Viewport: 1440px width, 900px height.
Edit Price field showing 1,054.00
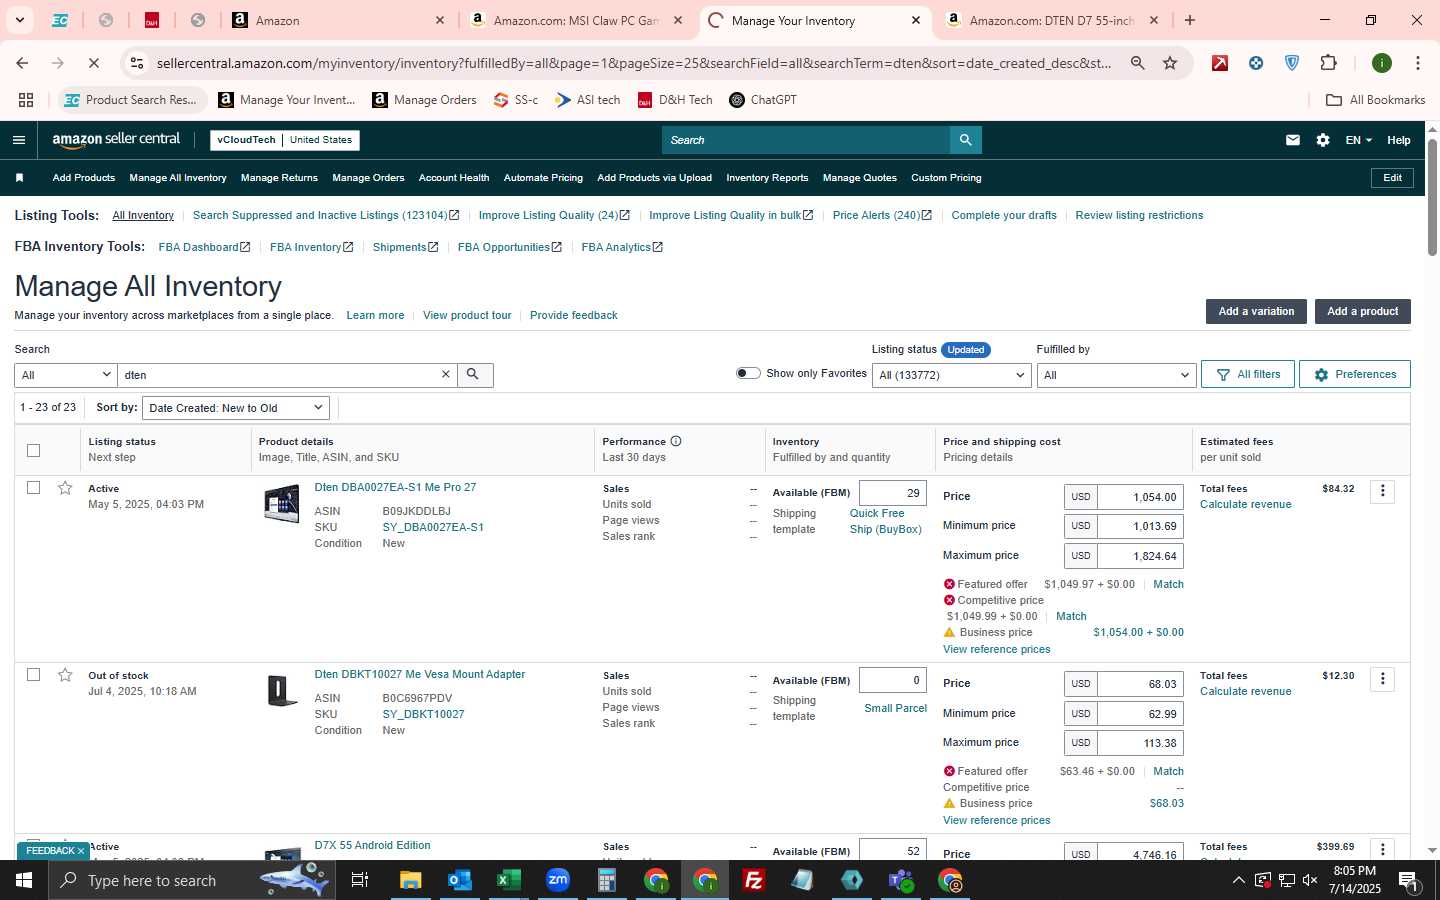coord(1140,497)
